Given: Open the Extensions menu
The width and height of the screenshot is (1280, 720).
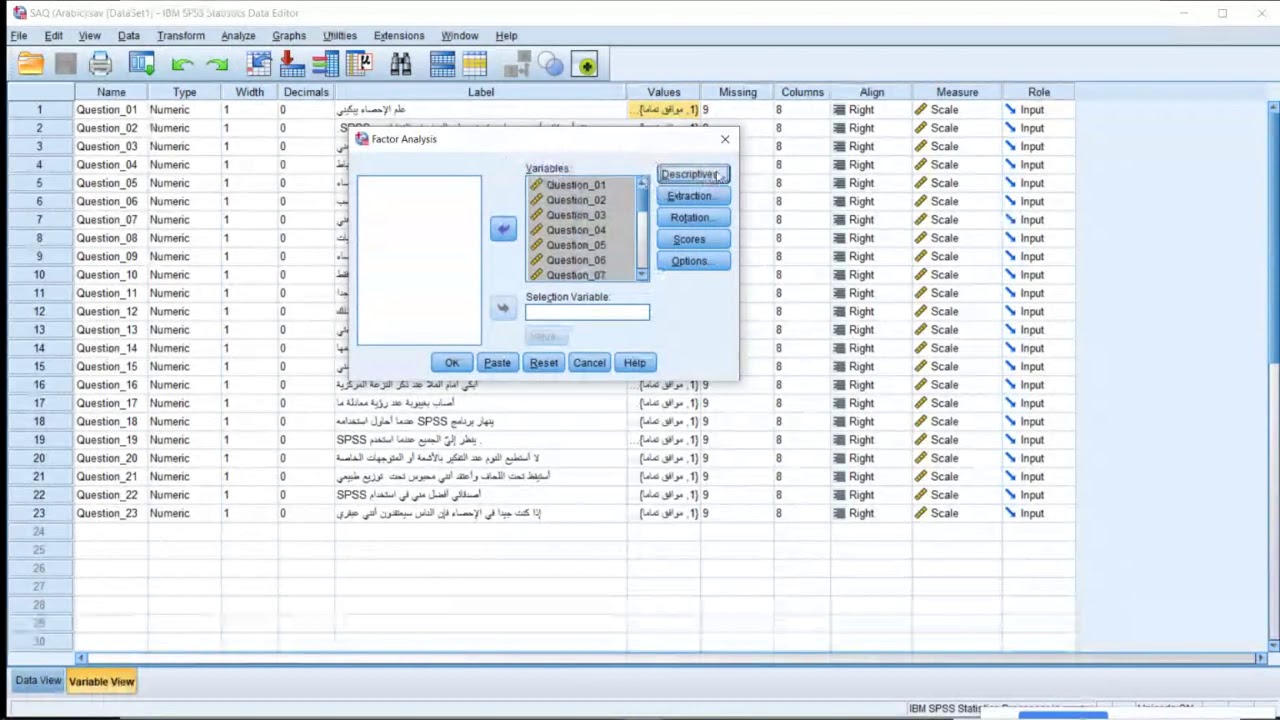Looking at the screenshot, I should (398, 36).
